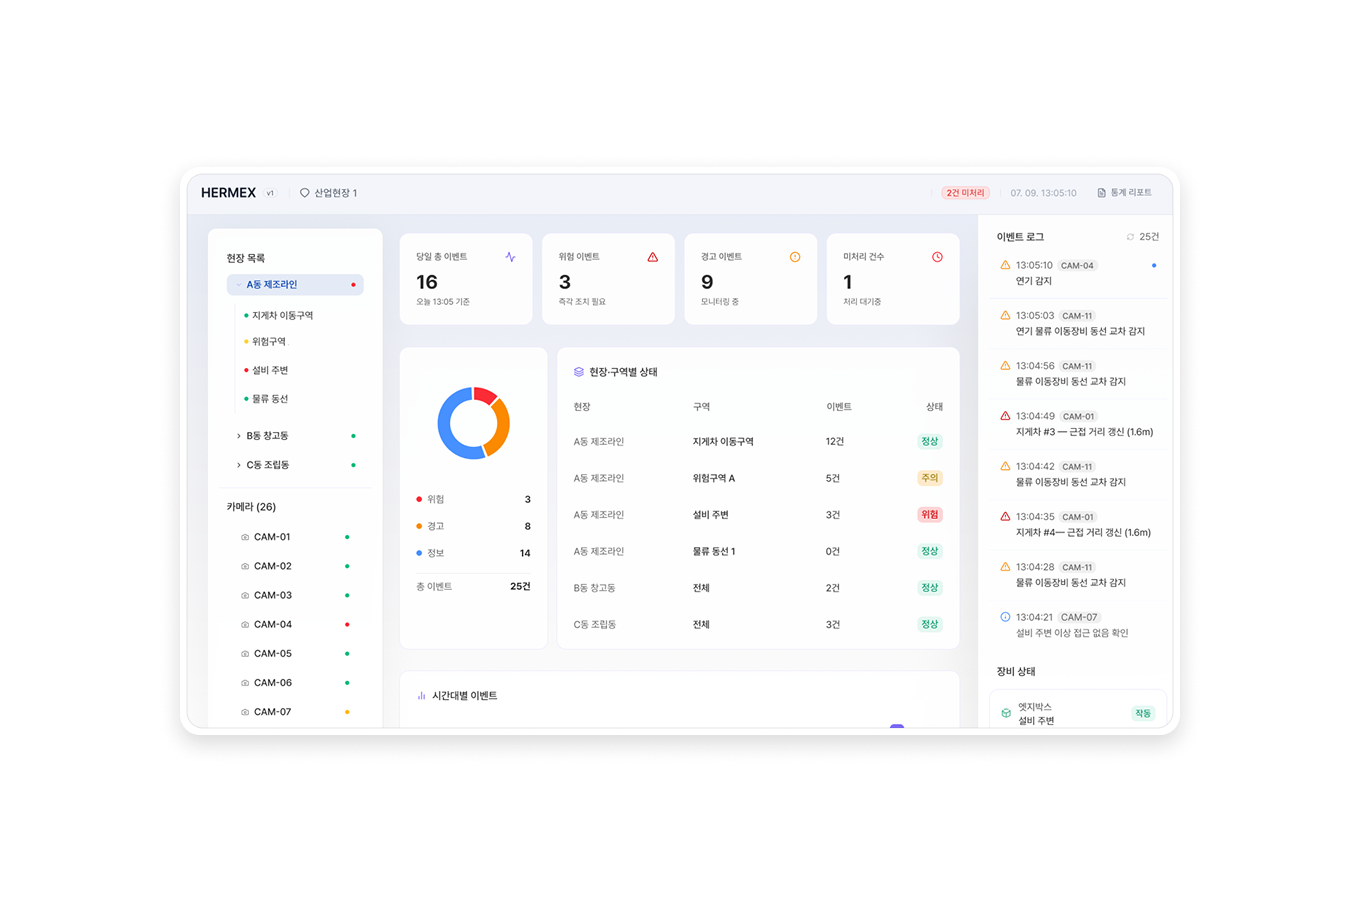The height and width of the screenshot is (902, 1360).
Task: Click the 위험 status badge for 설비 주변 row
Action: [930, 515]
